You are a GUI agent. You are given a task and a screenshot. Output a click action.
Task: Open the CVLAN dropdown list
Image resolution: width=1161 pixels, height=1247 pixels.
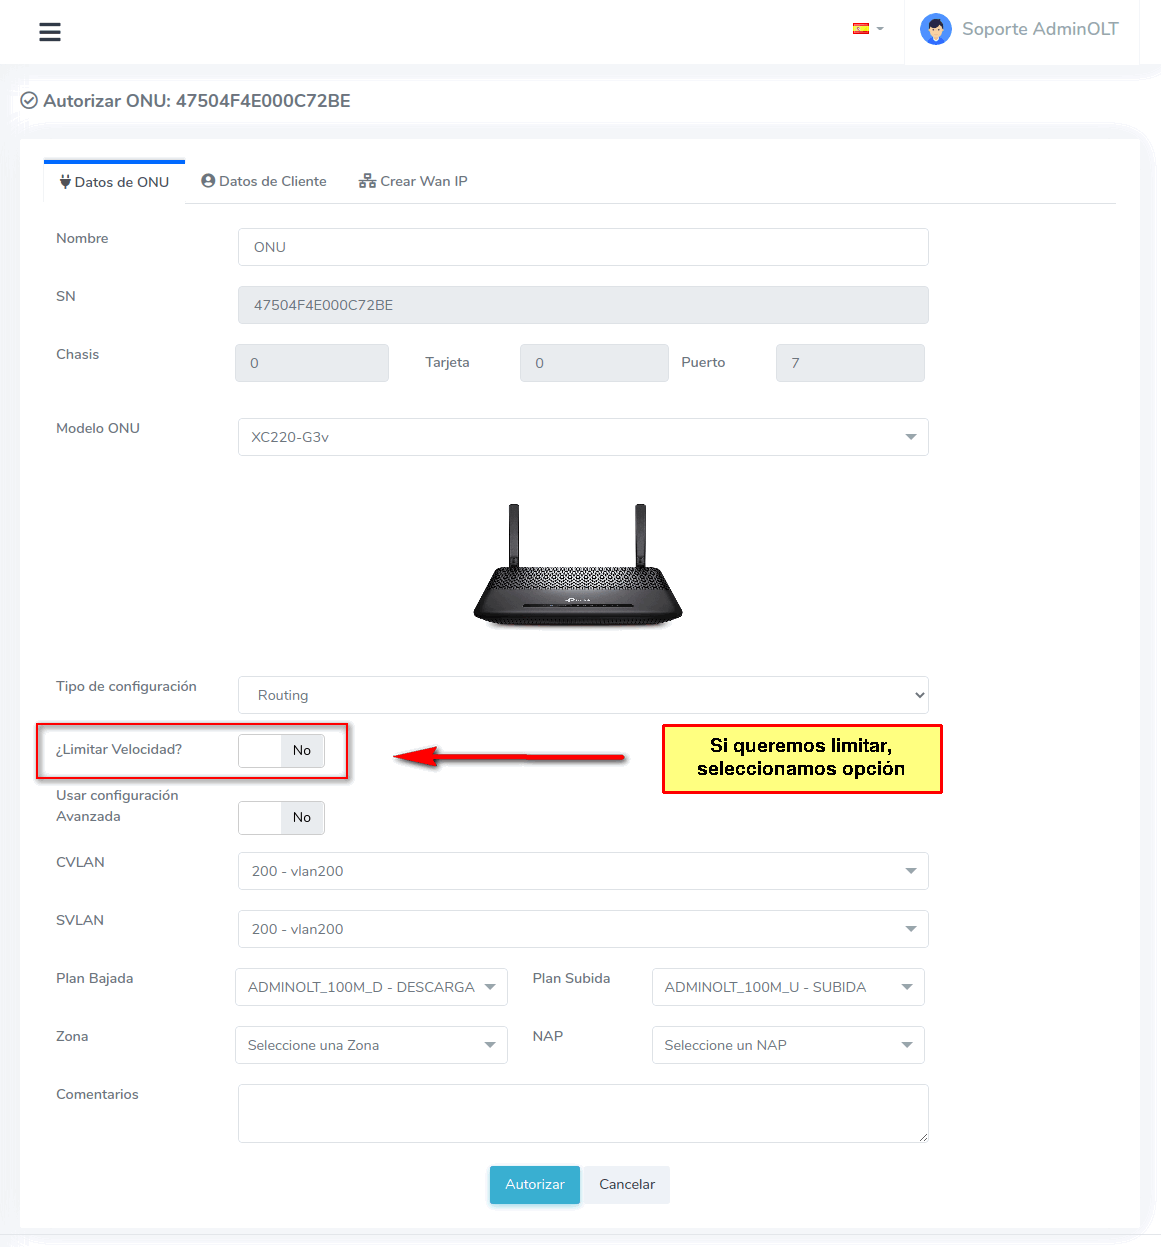583,871
